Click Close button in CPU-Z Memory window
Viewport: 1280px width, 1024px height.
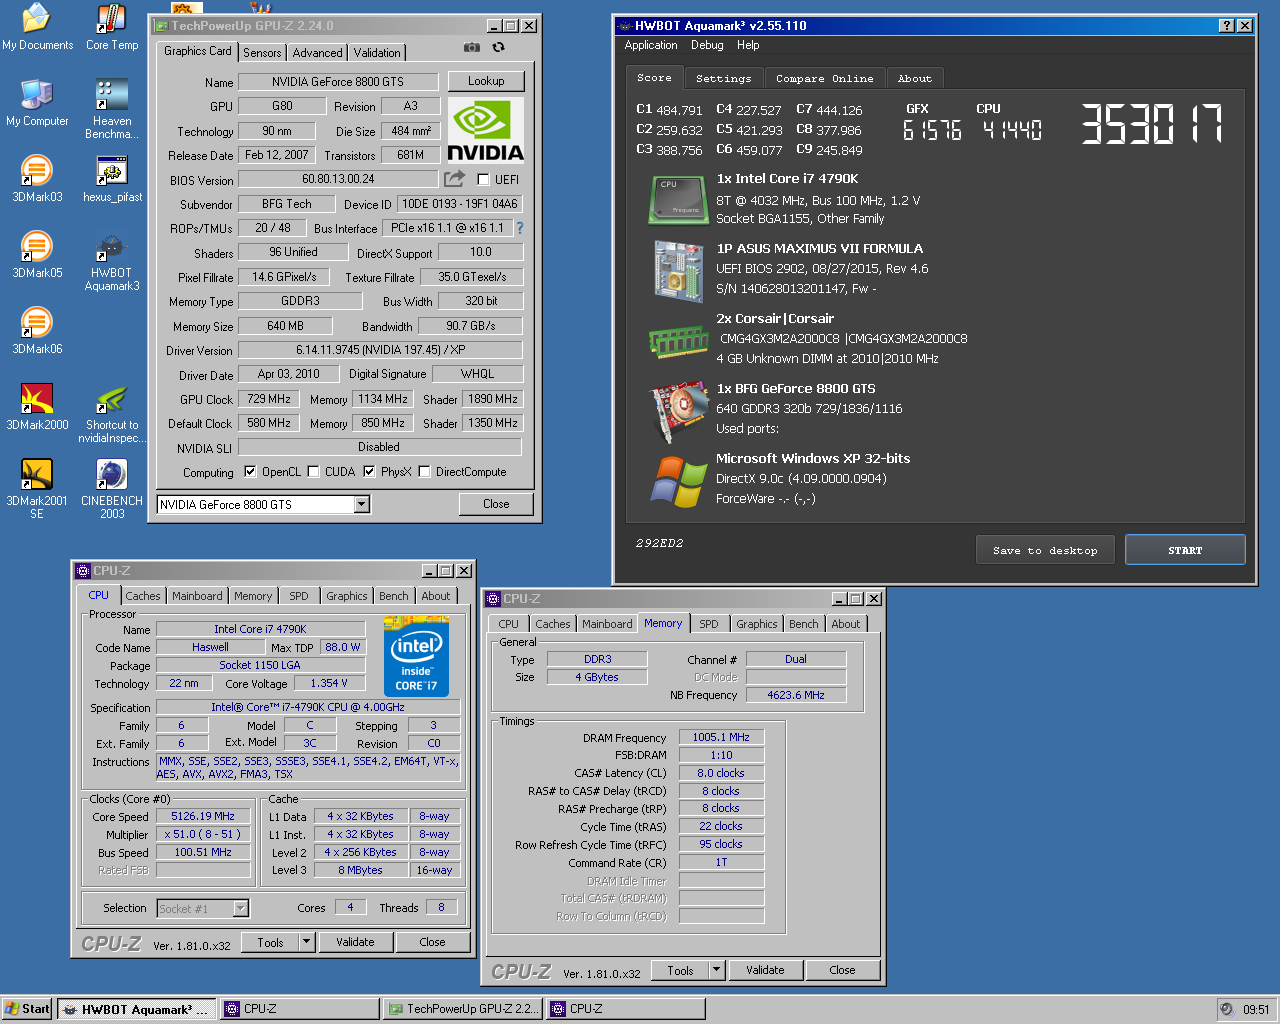(x=843, y=970)
